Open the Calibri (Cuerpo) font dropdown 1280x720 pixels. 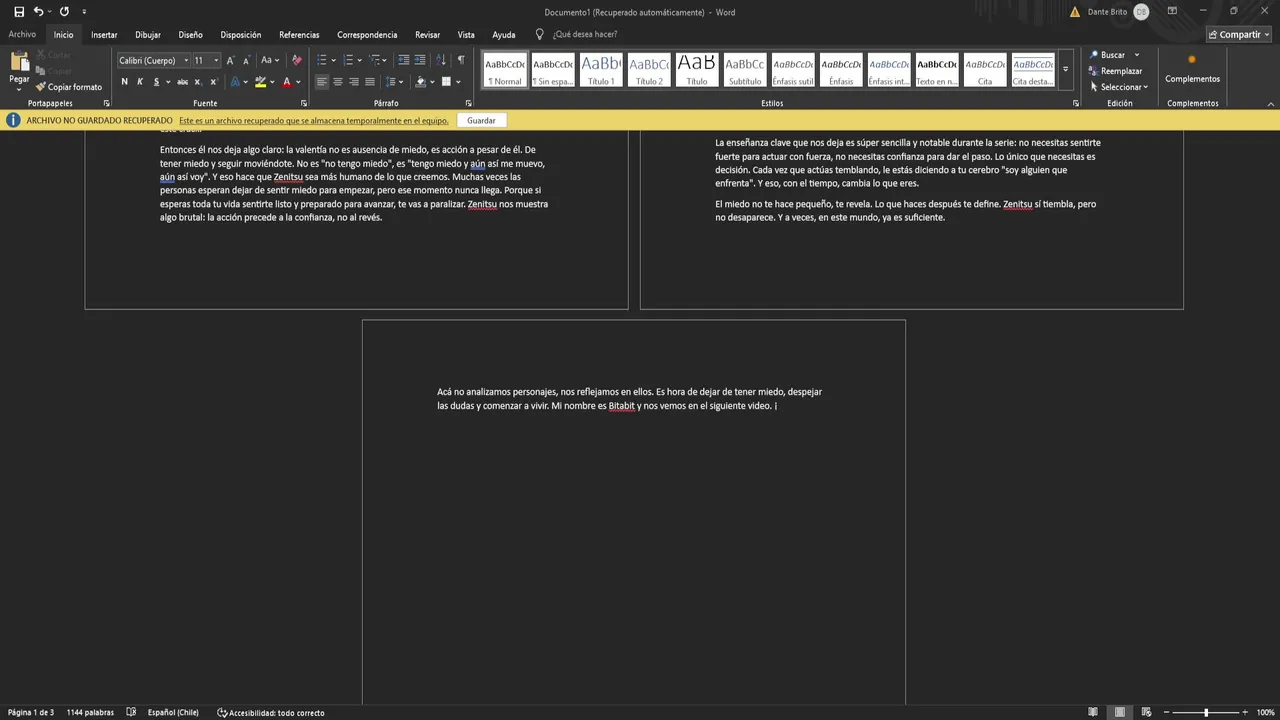pos(185,60)
